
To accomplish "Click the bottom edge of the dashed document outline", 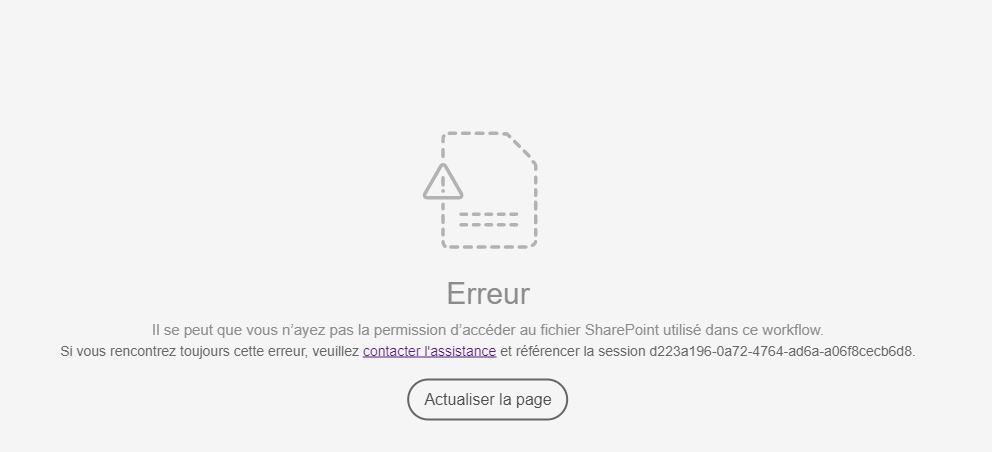I will [x=489, y=245].
